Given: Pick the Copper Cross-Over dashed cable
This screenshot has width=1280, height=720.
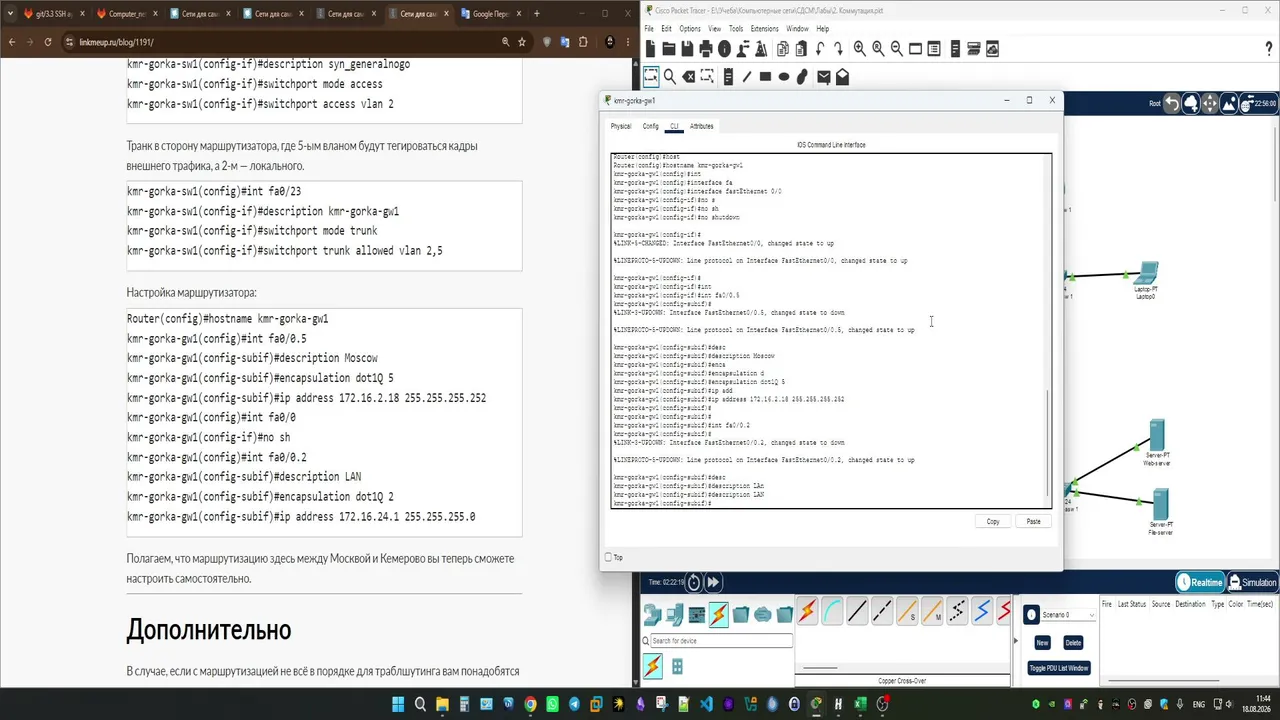Looking at the screenshot, I should pos(882,612).
